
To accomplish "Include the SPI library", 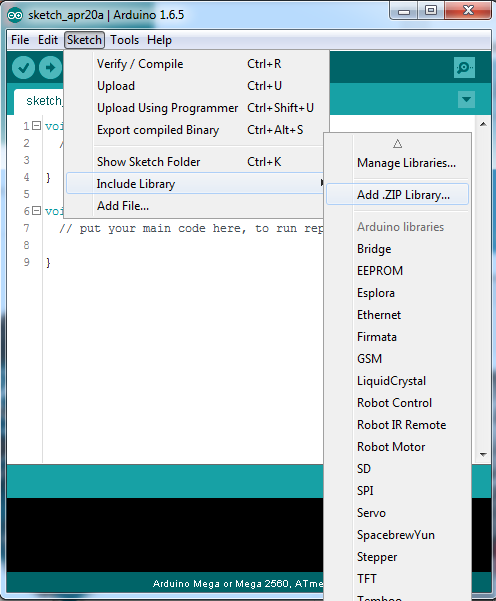I will [x=397, y=491].
